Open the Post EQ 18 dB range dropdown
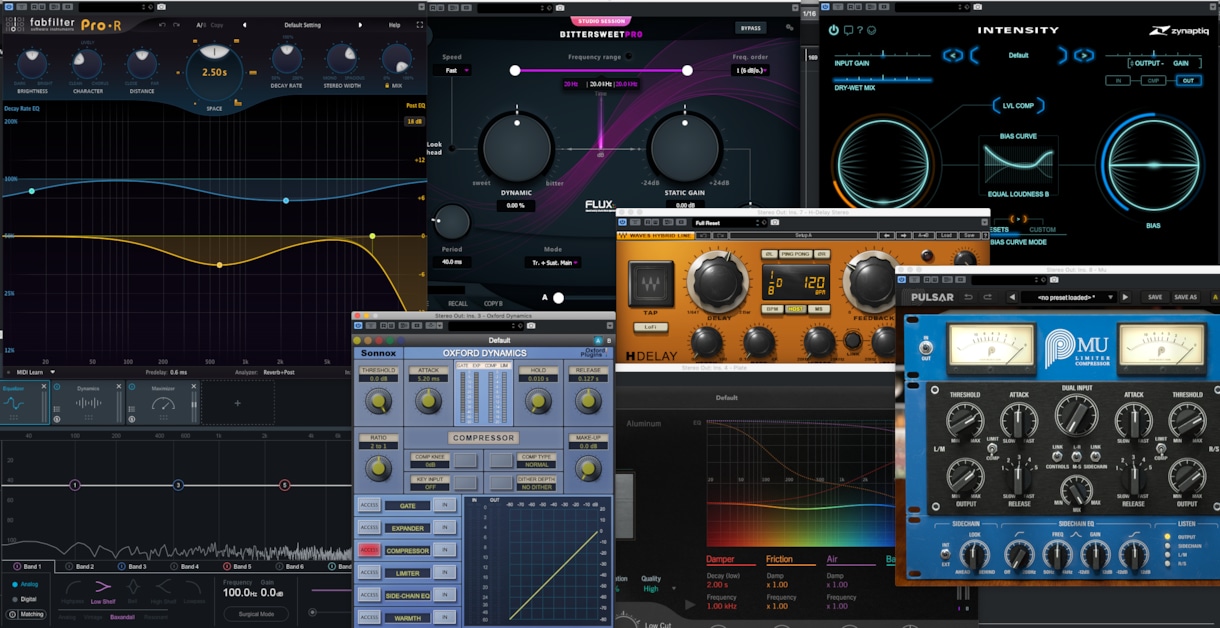The image size is (1220, 628). 413,121
